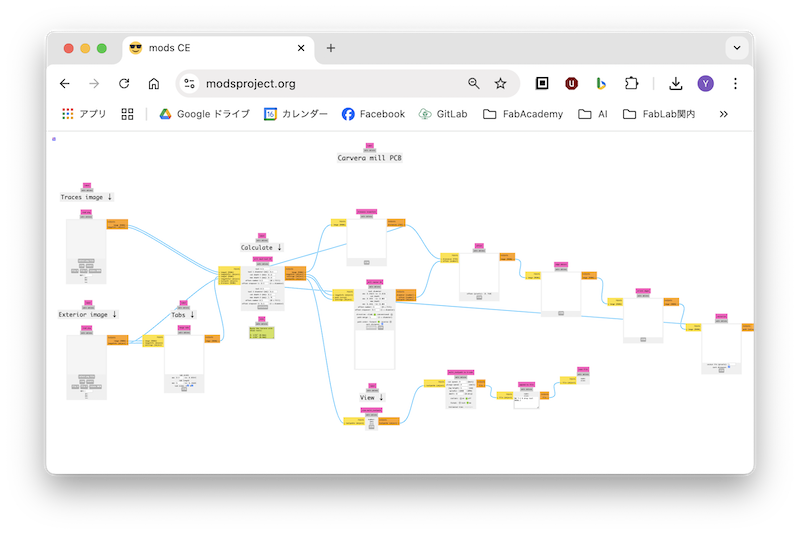
Task: Open the purple Y profile avatar
Action: [706, 84]
